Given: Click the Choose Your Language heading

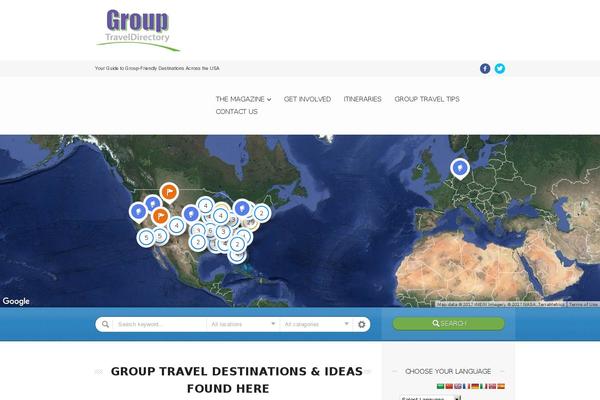Looking at the screenshot, I should click(x=448, y=371).
